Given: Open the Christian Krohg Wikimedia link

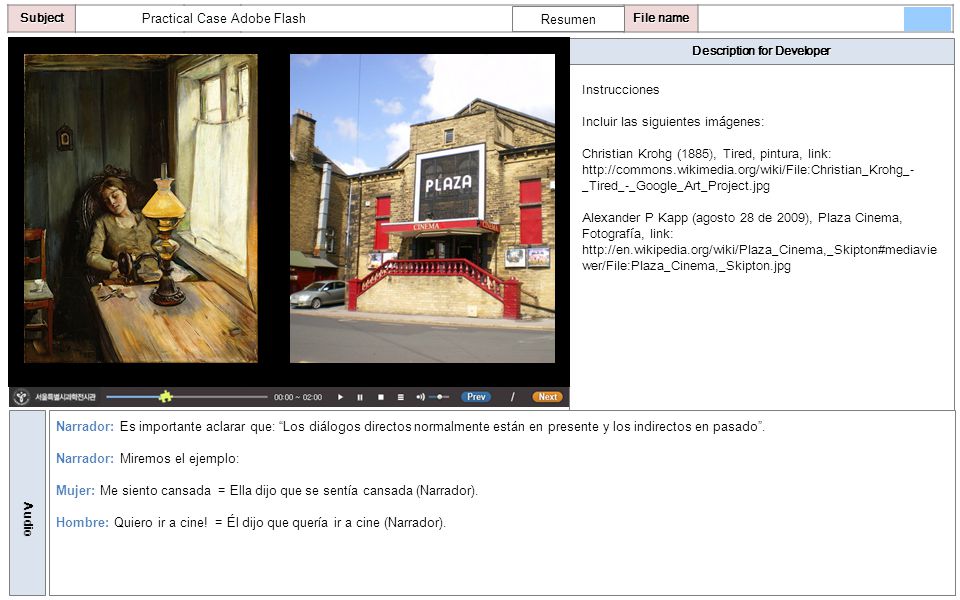Looking at the screenshot, I should [x=748, y=178].
